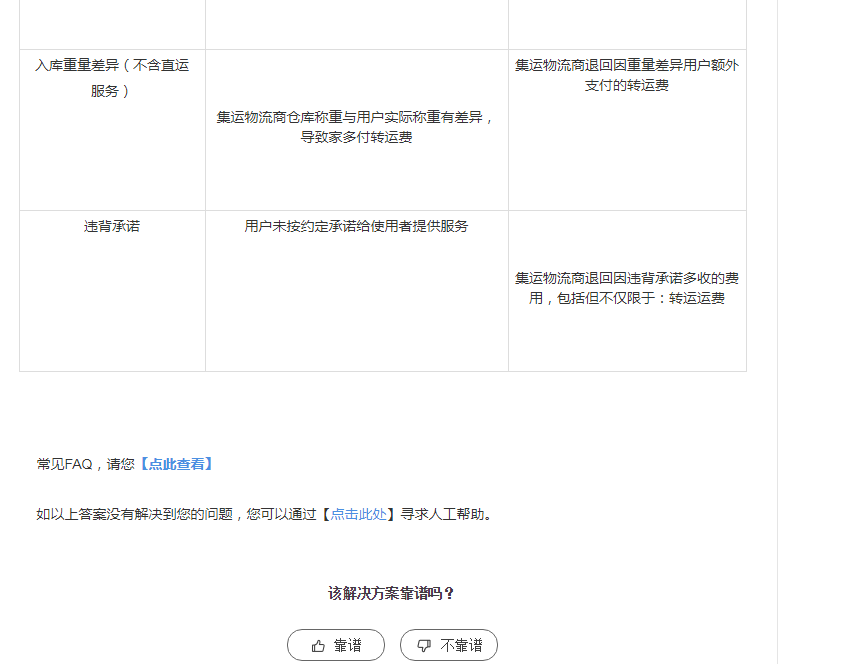Select the 入库重量差异（不含直运服务） table cell
Screen dimensions: 847x664
(x=111, y=75)
